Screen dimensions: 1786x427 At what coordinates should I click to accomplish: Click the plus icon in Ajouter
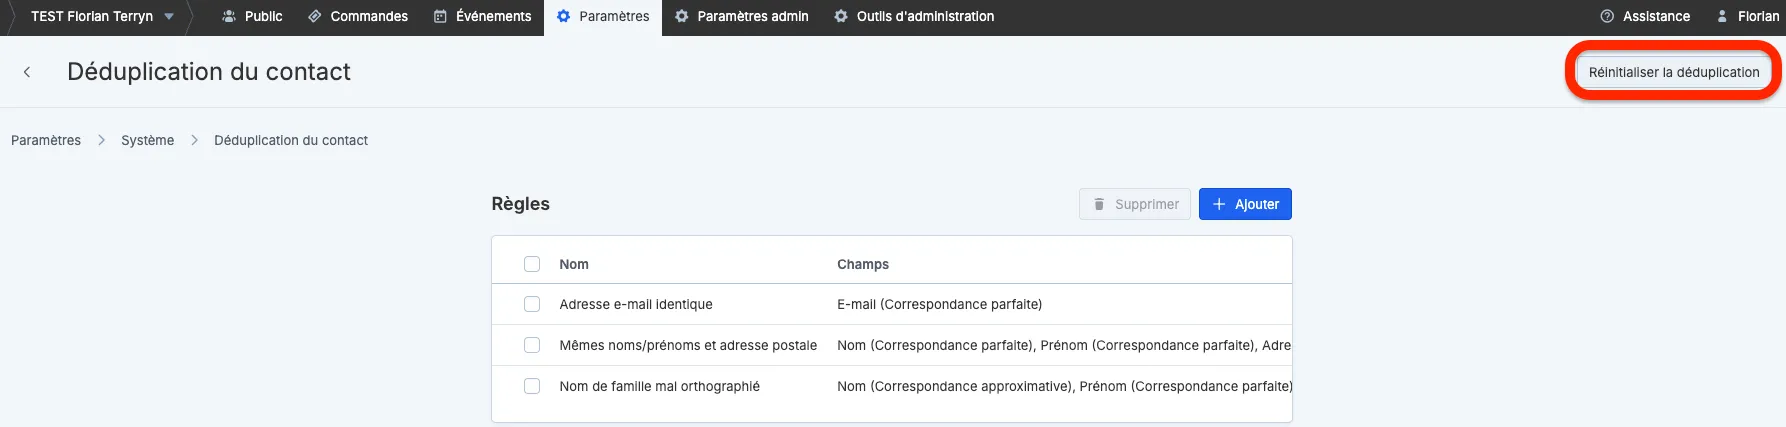1219,204
